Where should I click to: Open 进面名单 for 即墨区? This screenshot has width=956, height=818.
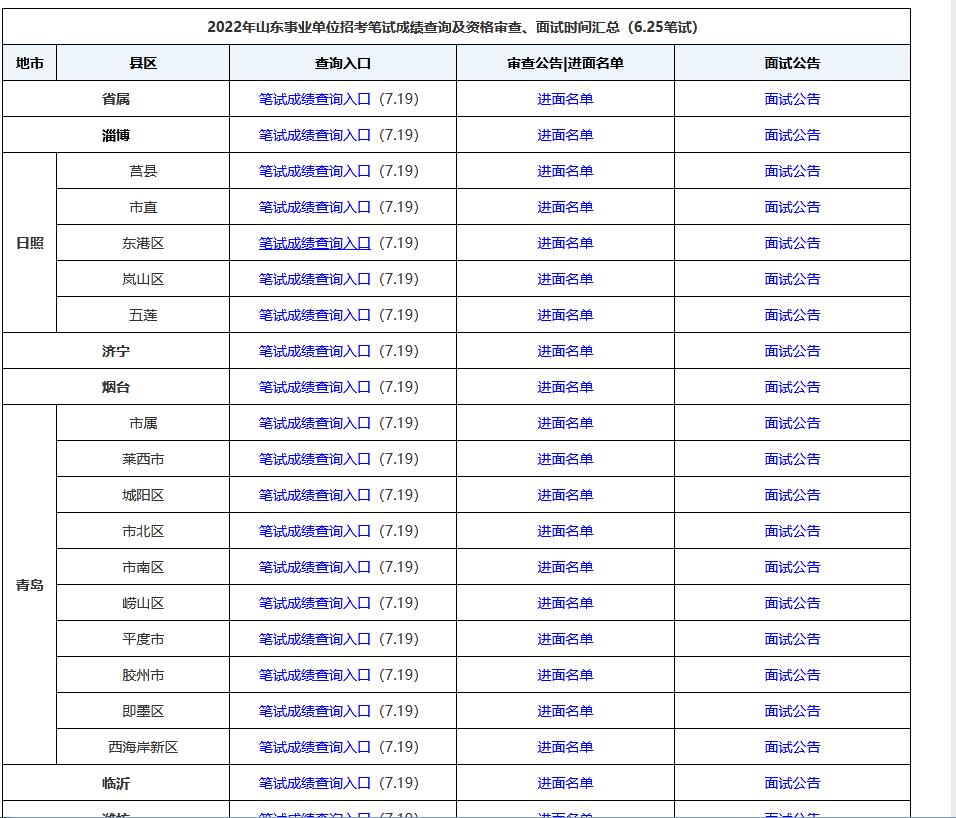click(565, 710)
